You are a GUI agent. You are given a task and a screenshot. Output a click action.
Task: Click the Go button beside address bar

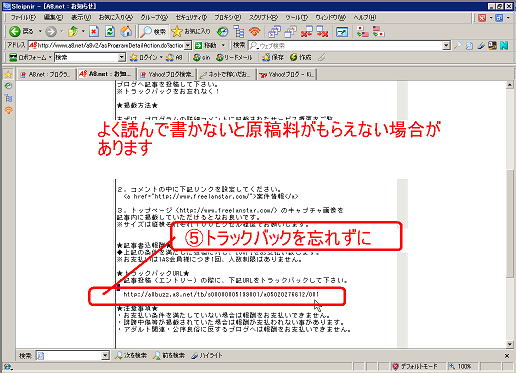(206, 45)
